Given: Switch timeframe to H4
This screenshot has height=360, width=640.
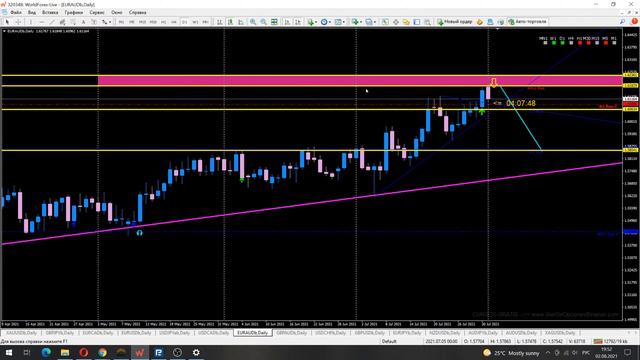Looking at the screenshot, I should [x=174, y=22].
